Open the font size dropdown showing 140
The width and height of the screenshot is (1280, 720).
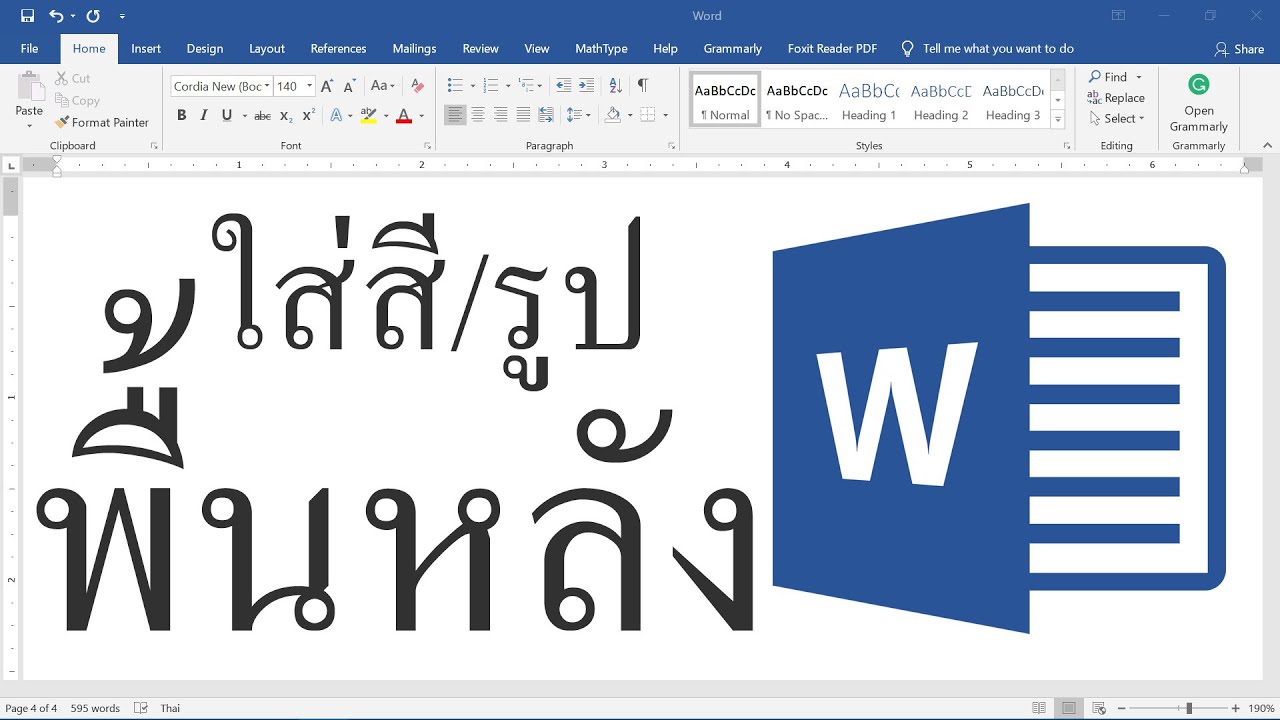pyautogui.click(x=309, y=86)
